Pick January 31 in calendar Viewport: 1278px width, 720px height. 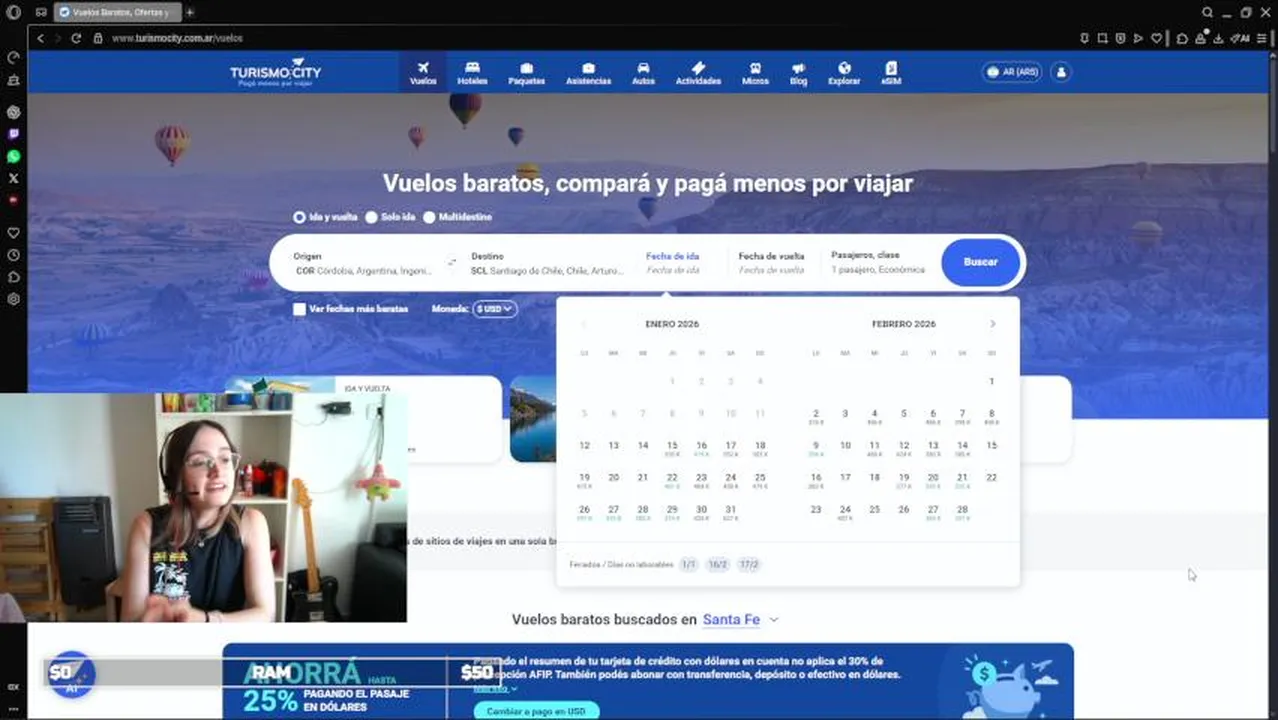730,512
